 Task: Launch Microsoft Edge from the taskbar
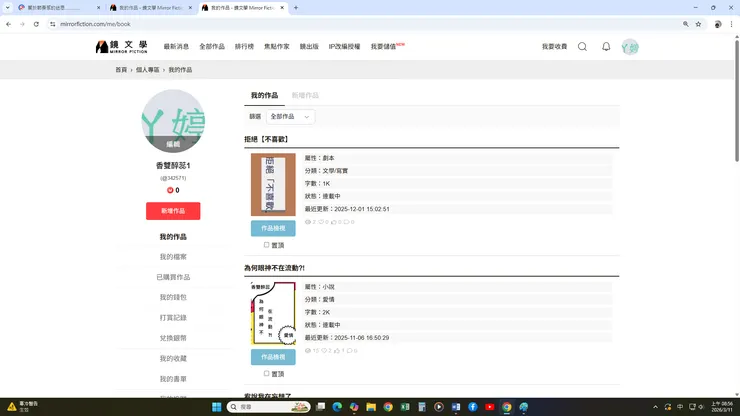[x=337, y=407]
